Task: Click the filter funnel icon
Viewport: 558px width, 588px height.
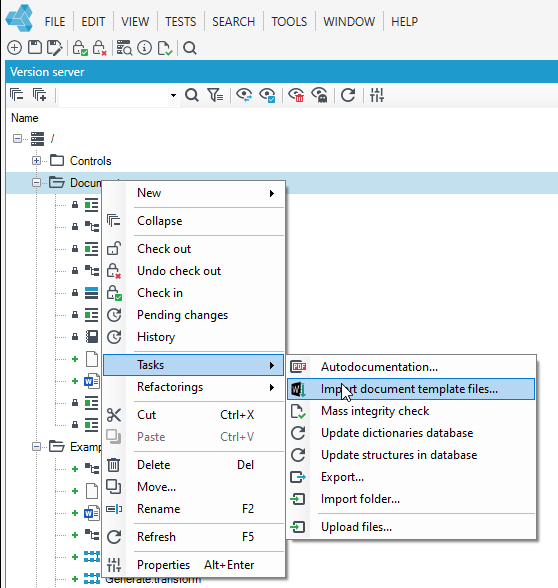Action: [215, 95]
